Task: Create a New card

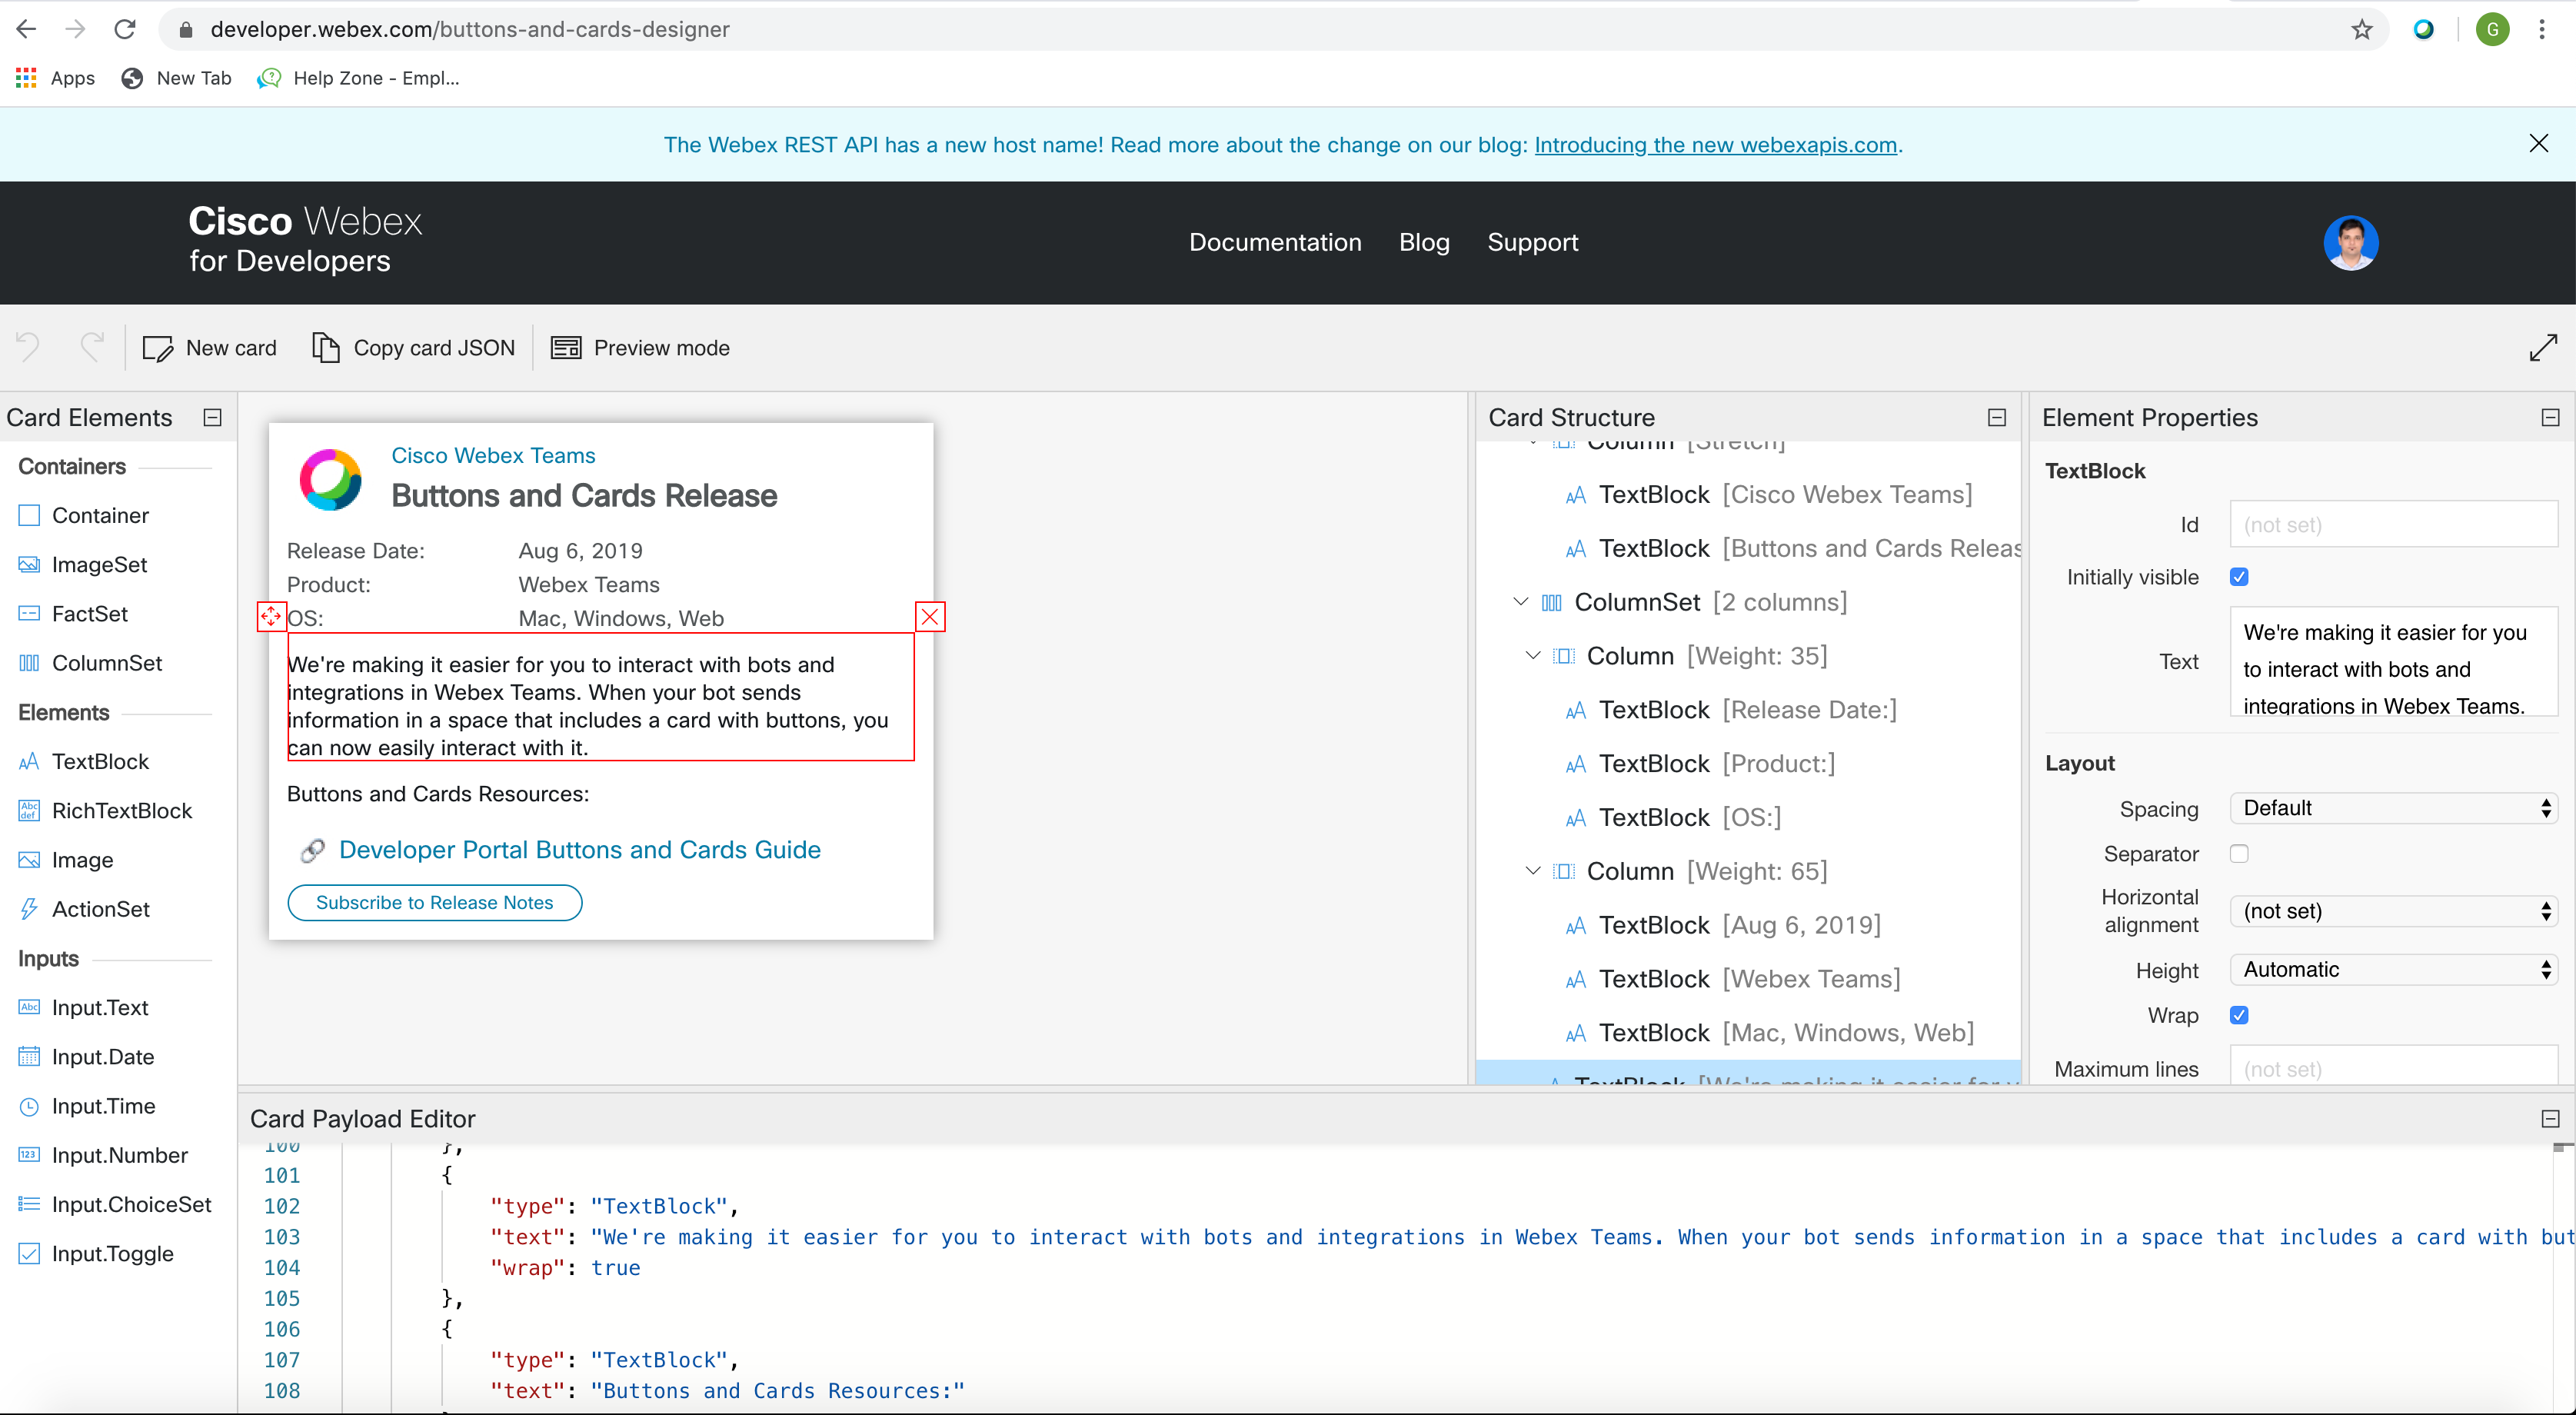Action: tap(210, 348)
